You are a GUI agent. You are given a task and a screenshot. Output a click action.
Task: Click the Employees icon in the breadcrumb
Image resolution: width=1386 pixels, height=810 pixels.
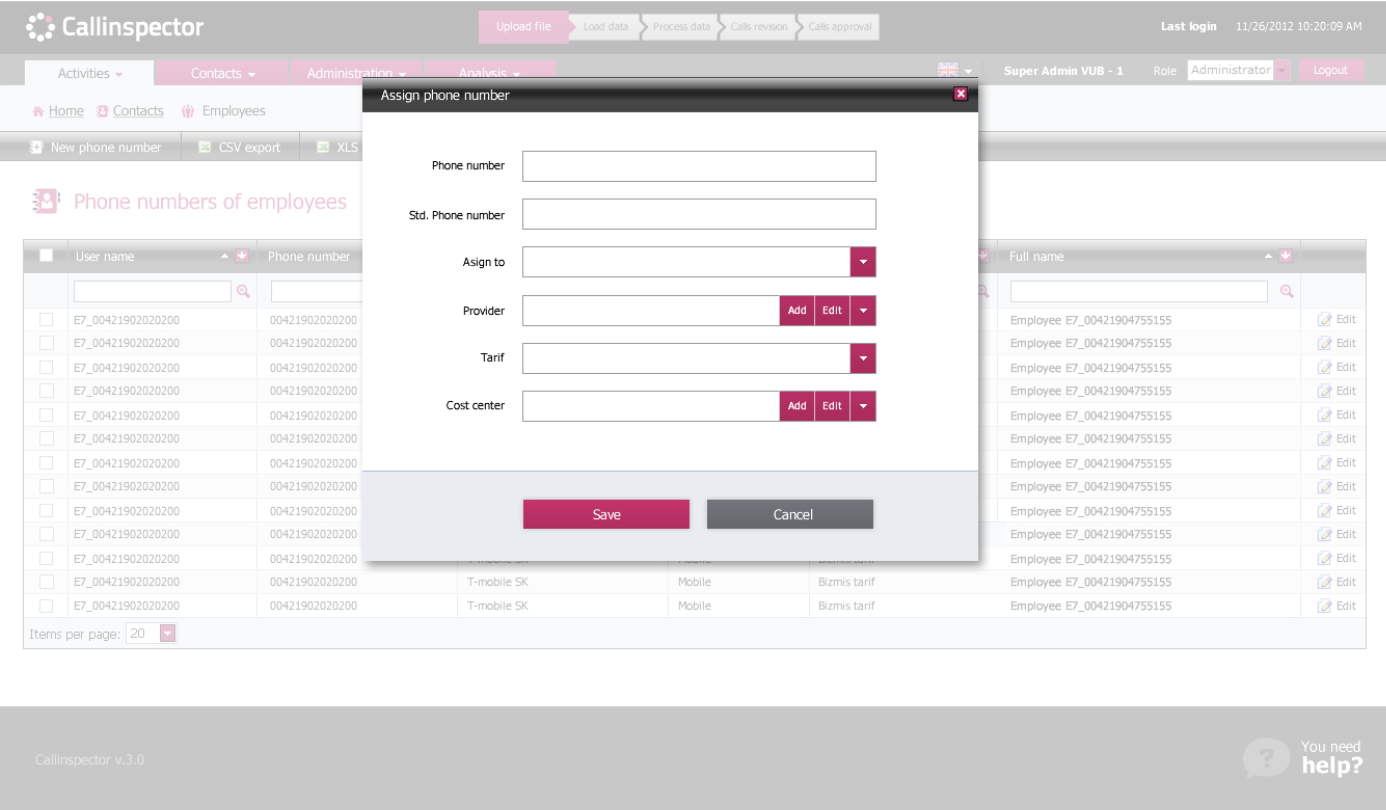click(187, 110)
